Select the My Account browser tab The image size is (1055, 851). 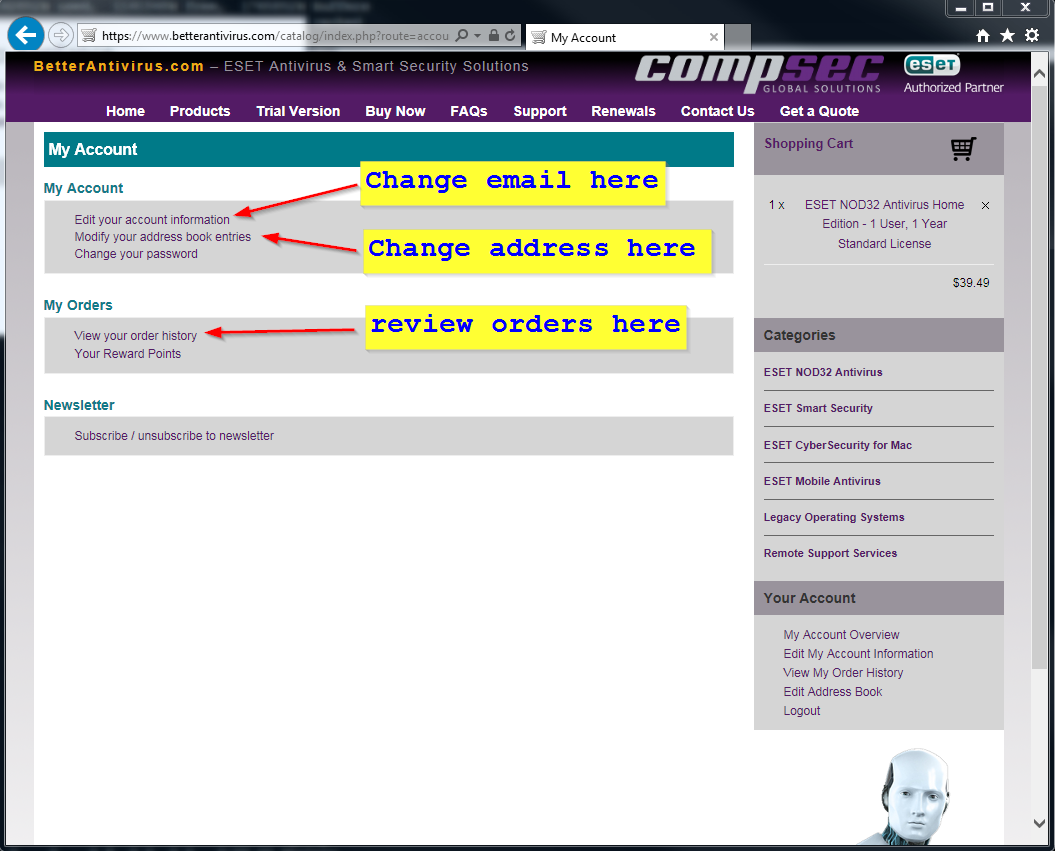(624, 38)
